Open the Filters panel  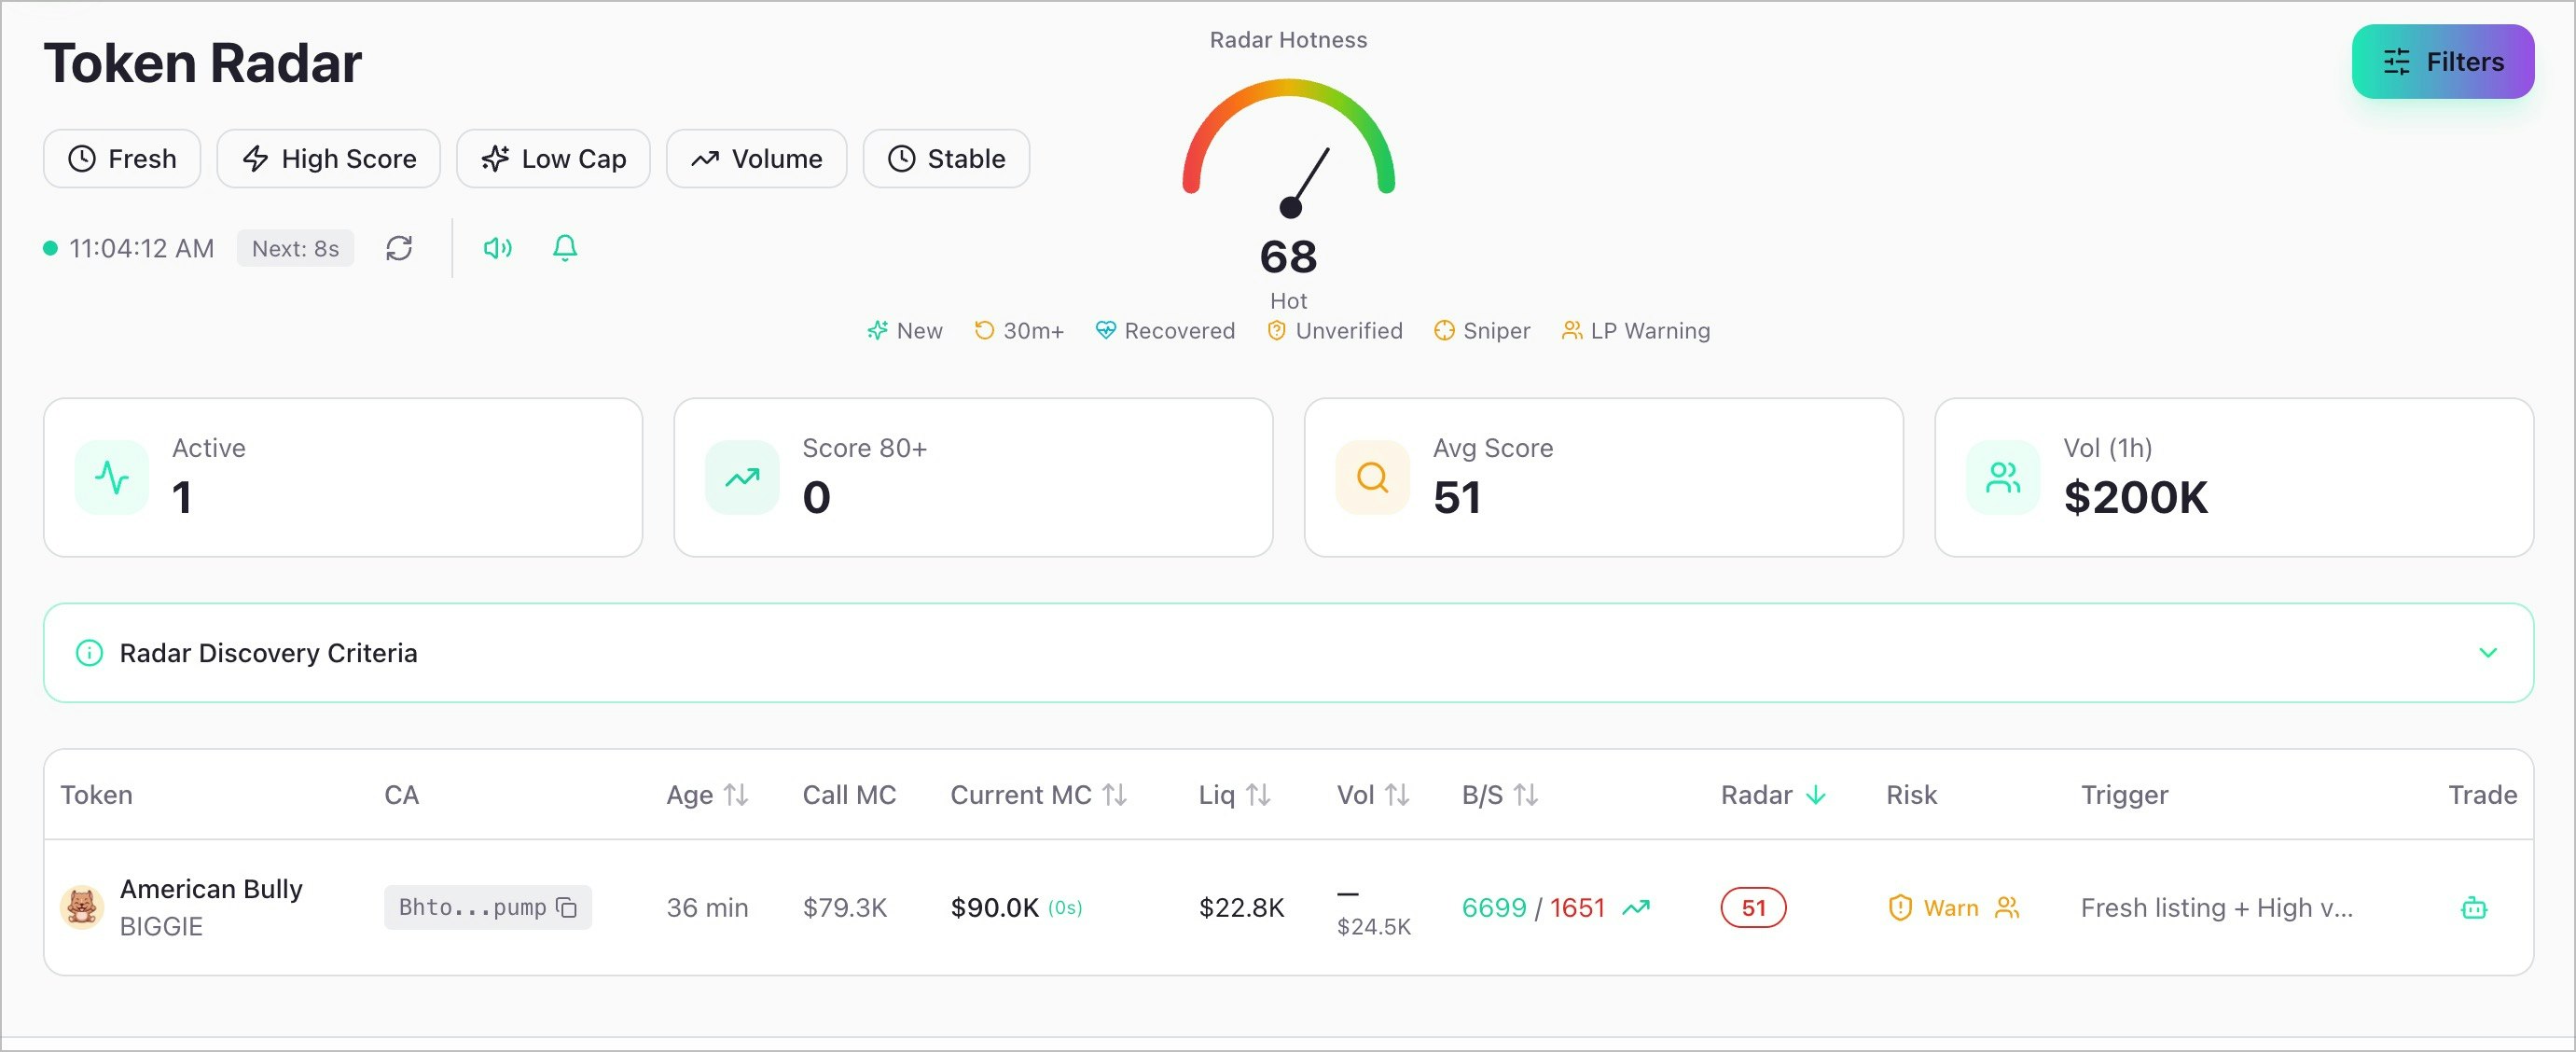click(x=2442, y=62)
